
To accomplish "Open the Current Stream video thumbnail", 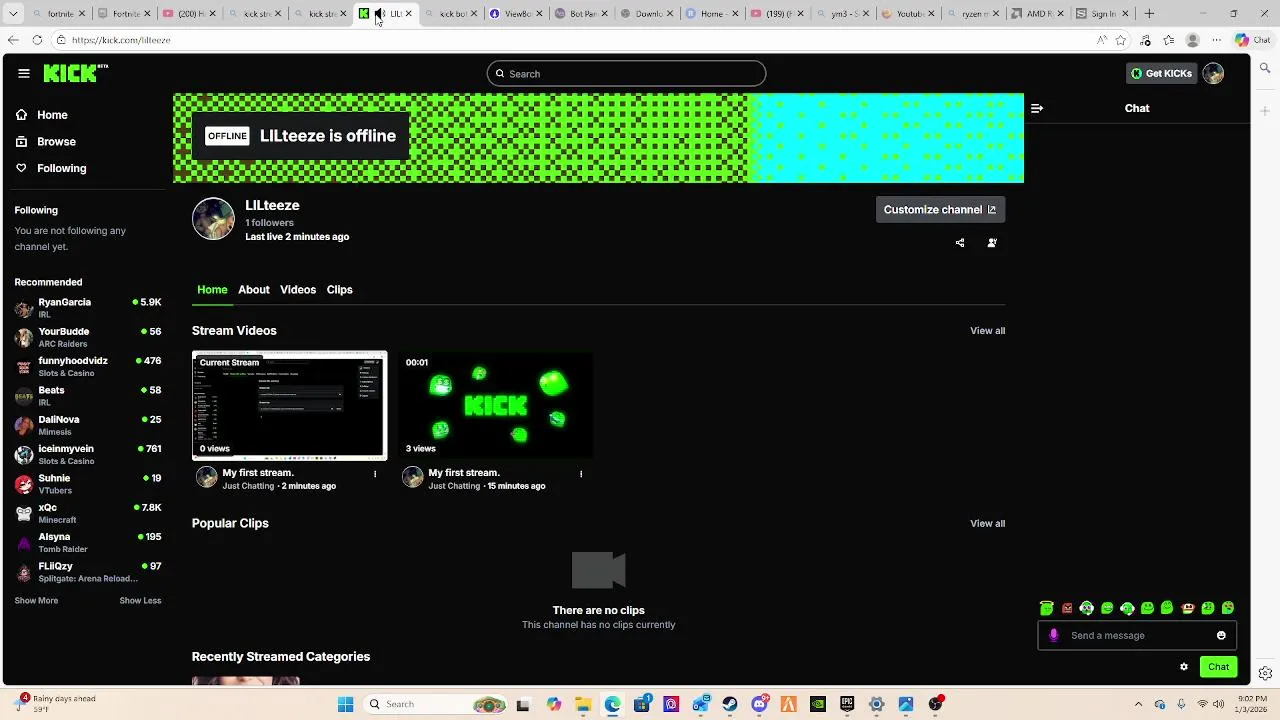I will 289,405.
